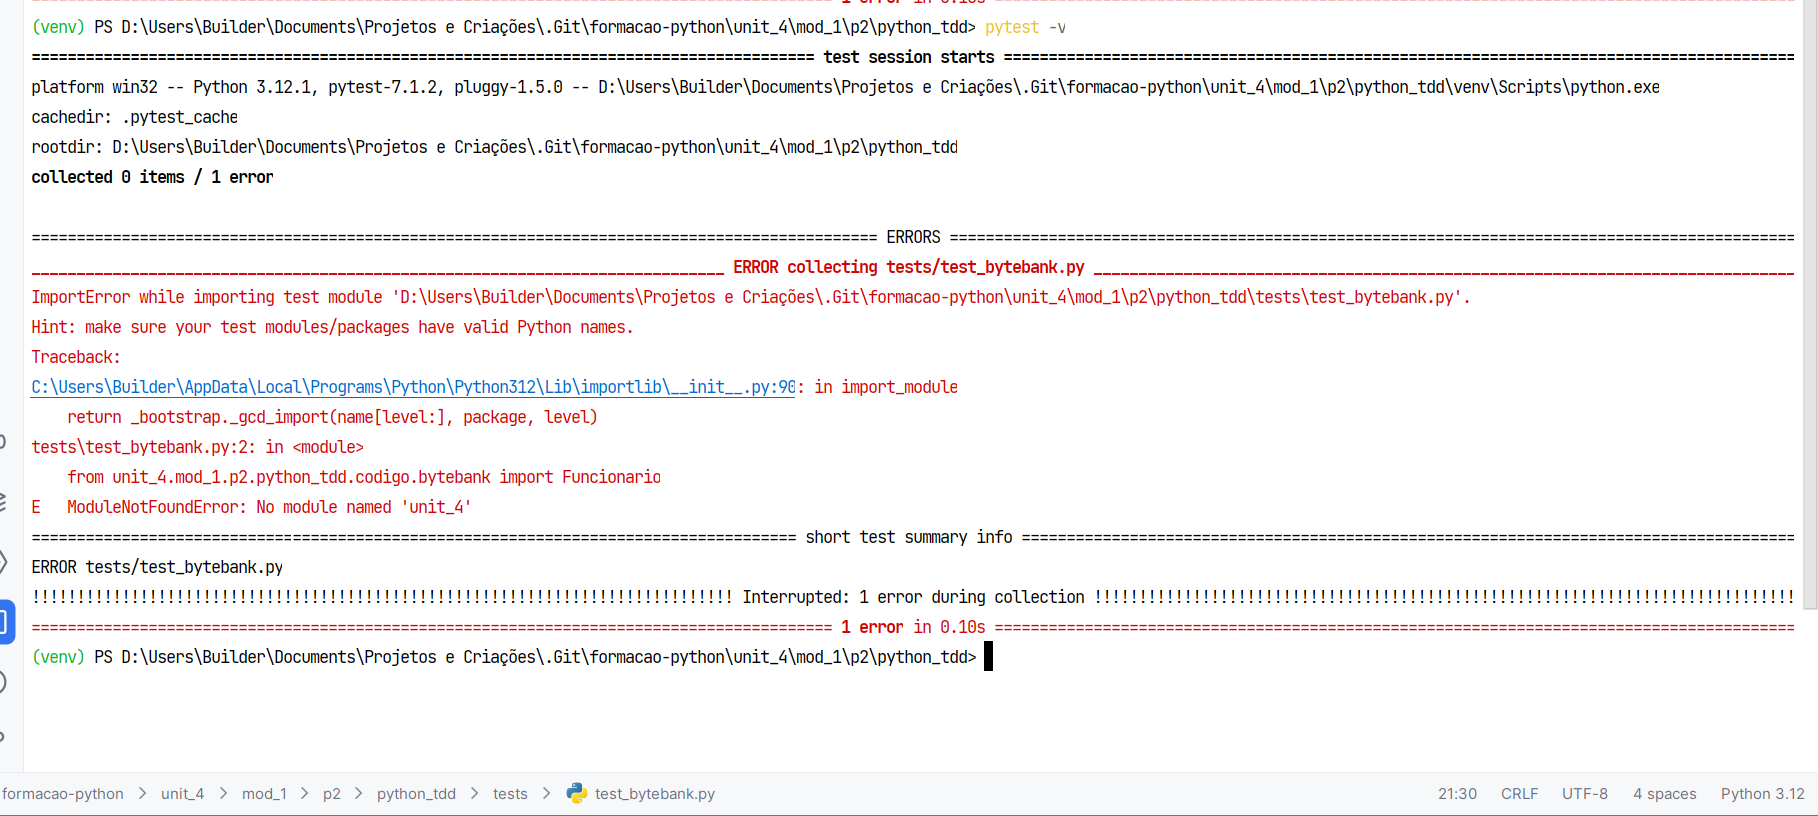Click the 'collected 0 items / 1 error' text
Screen dimensions: 1818x816
click(x=152, y=177)
